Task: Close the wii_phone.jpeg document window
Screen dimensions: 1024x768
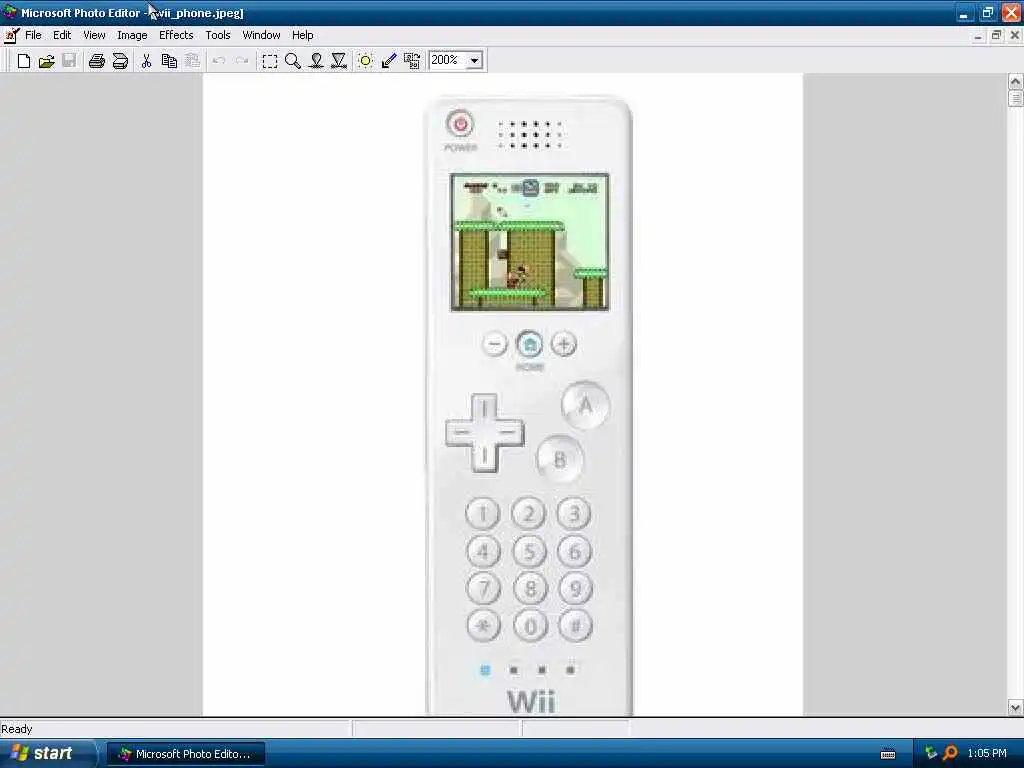Action: point(1014,36)
